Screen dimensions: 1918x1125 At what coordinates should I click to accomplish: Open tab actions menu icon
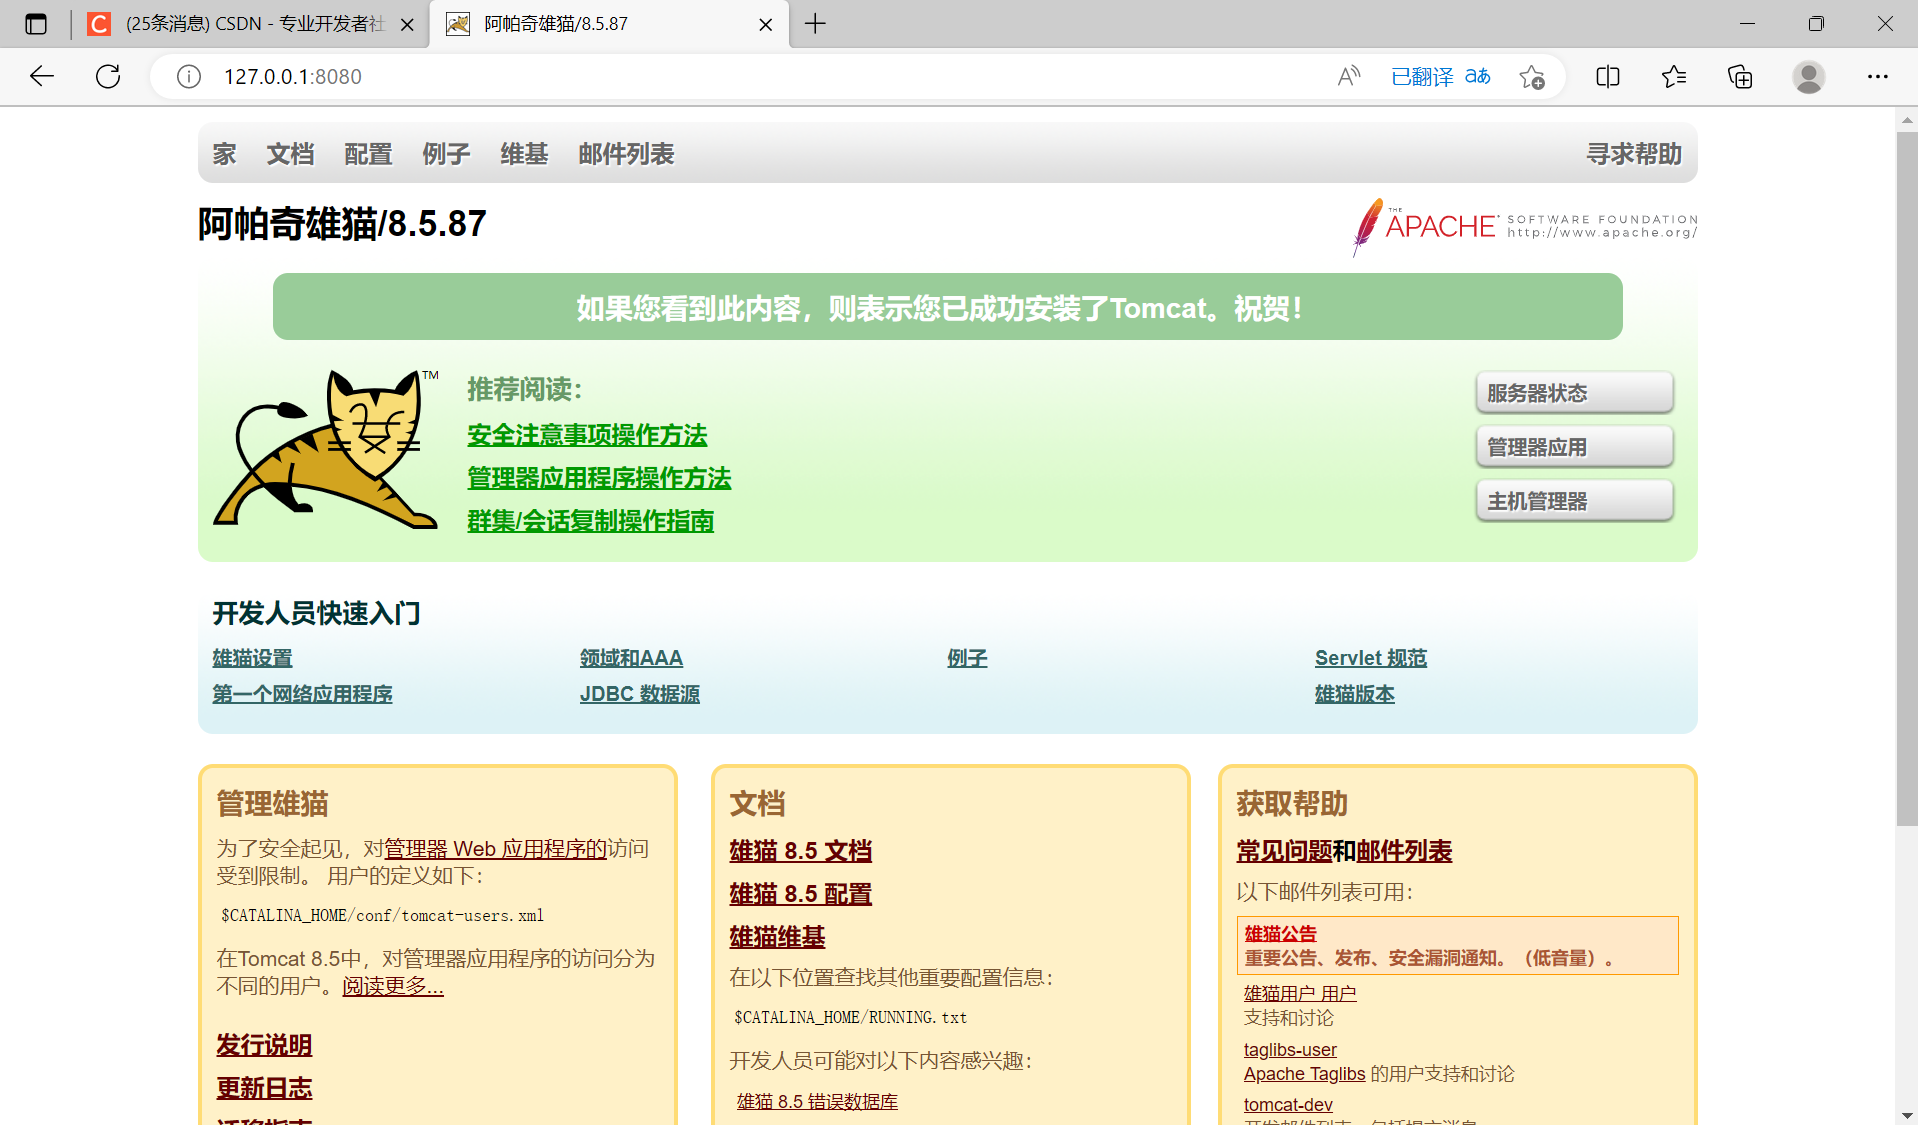(36, 24)
